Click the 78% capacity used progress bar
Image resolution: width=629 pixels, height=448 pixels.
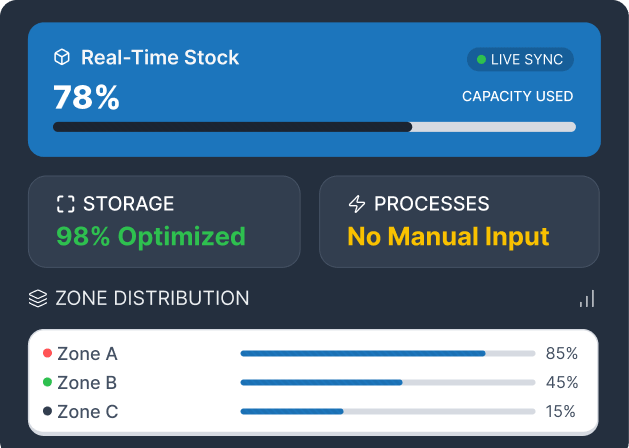314,127
